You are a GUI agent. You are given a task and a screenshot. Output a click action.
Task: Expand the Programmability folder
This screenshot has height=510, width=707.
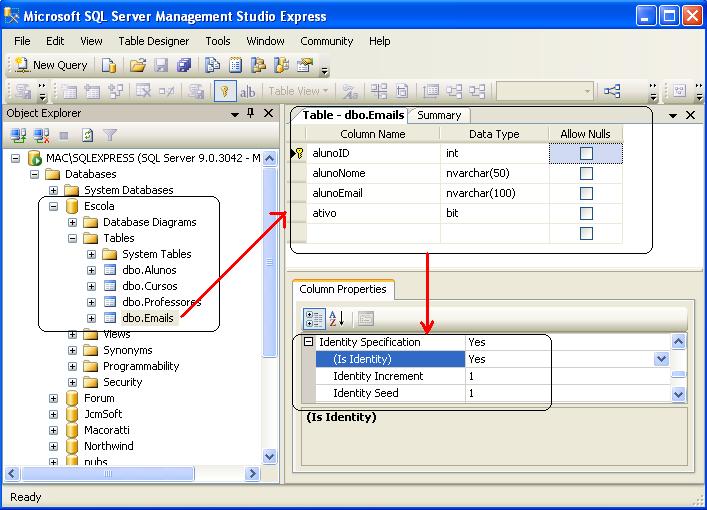(72, 366)
